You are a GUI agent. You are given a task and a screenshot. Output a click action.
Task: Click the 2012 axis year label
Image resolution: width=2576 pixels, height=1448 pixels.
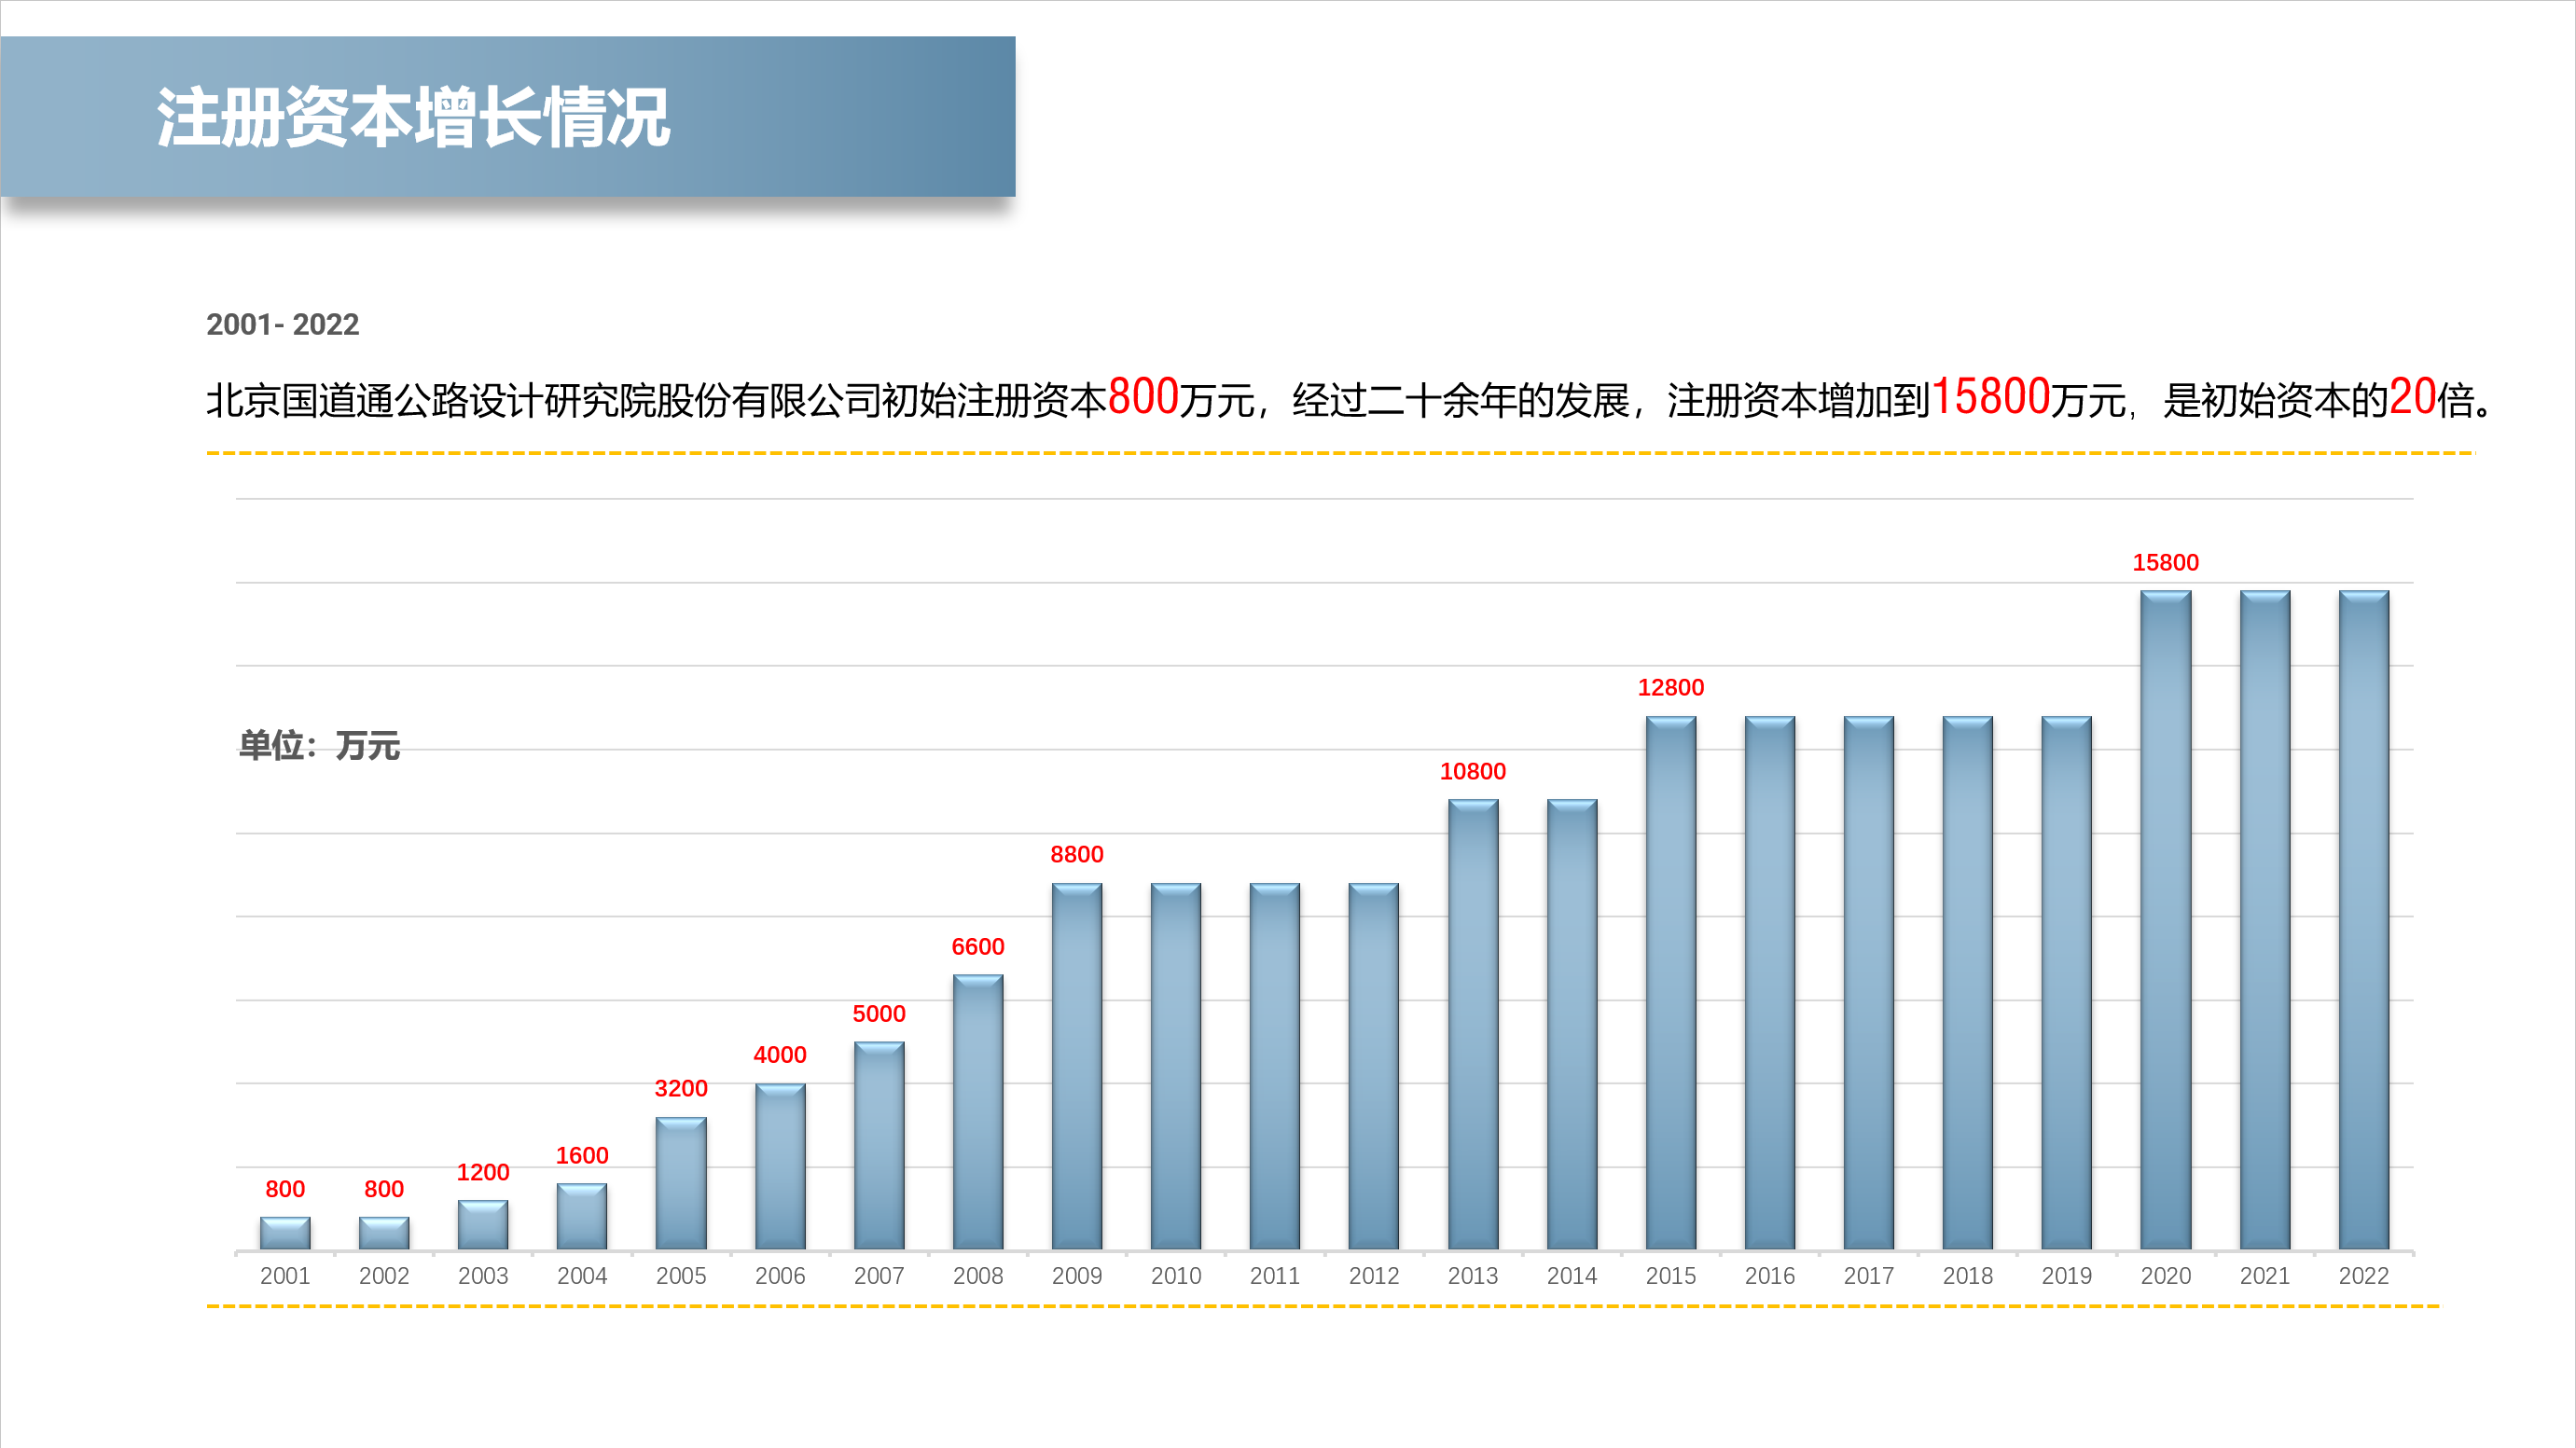tap(1373, 1275)
